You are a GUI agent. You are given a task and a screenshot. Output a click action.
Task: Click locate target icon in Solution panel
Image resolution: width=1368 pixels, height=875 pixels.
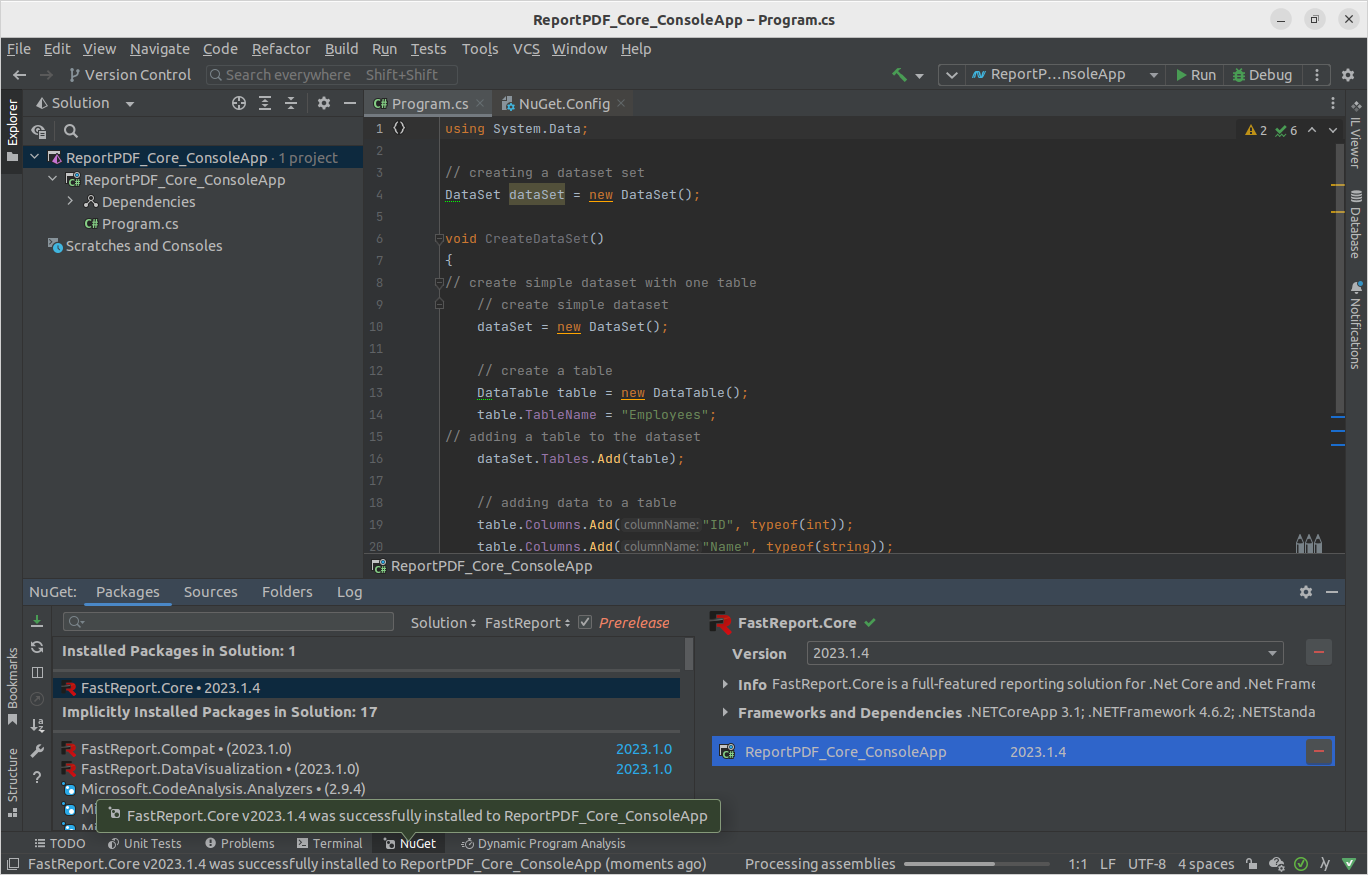tap(239, 103)
